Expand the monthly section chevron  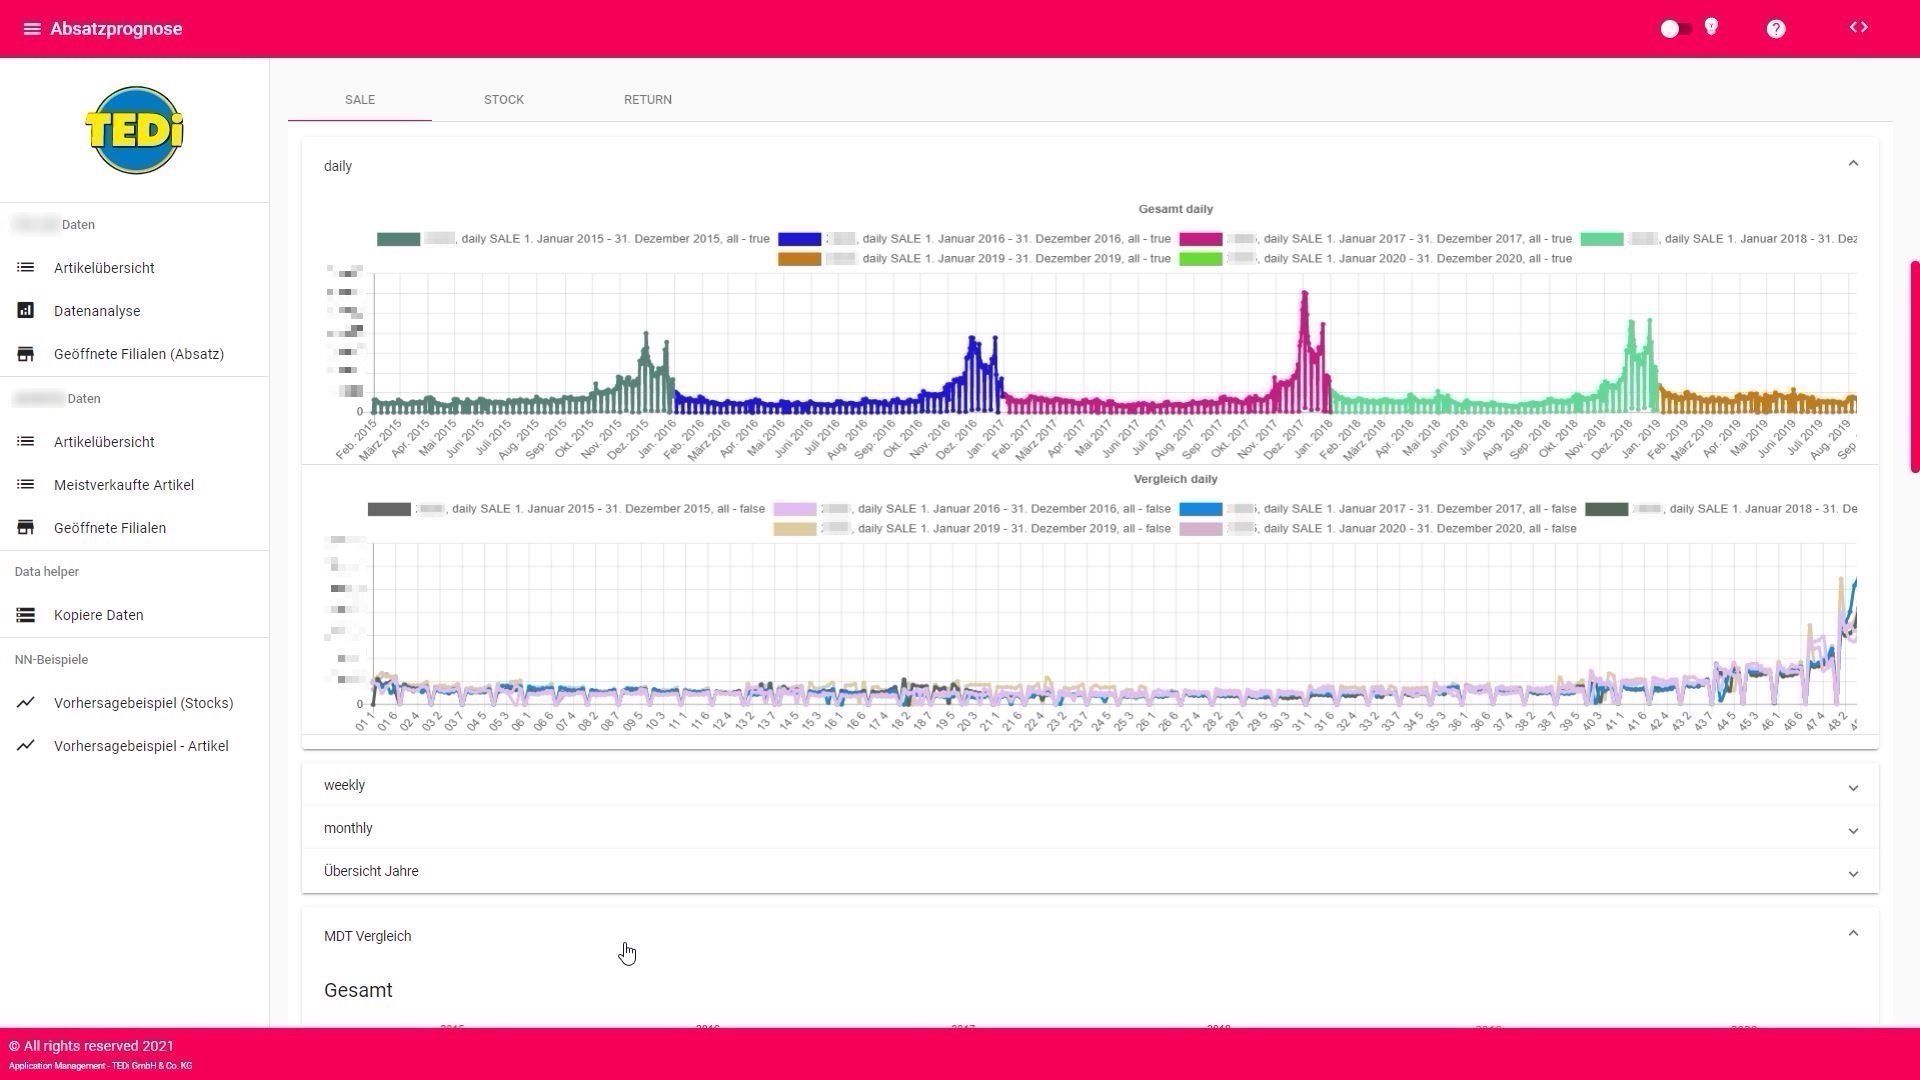tap(1853, 830)
